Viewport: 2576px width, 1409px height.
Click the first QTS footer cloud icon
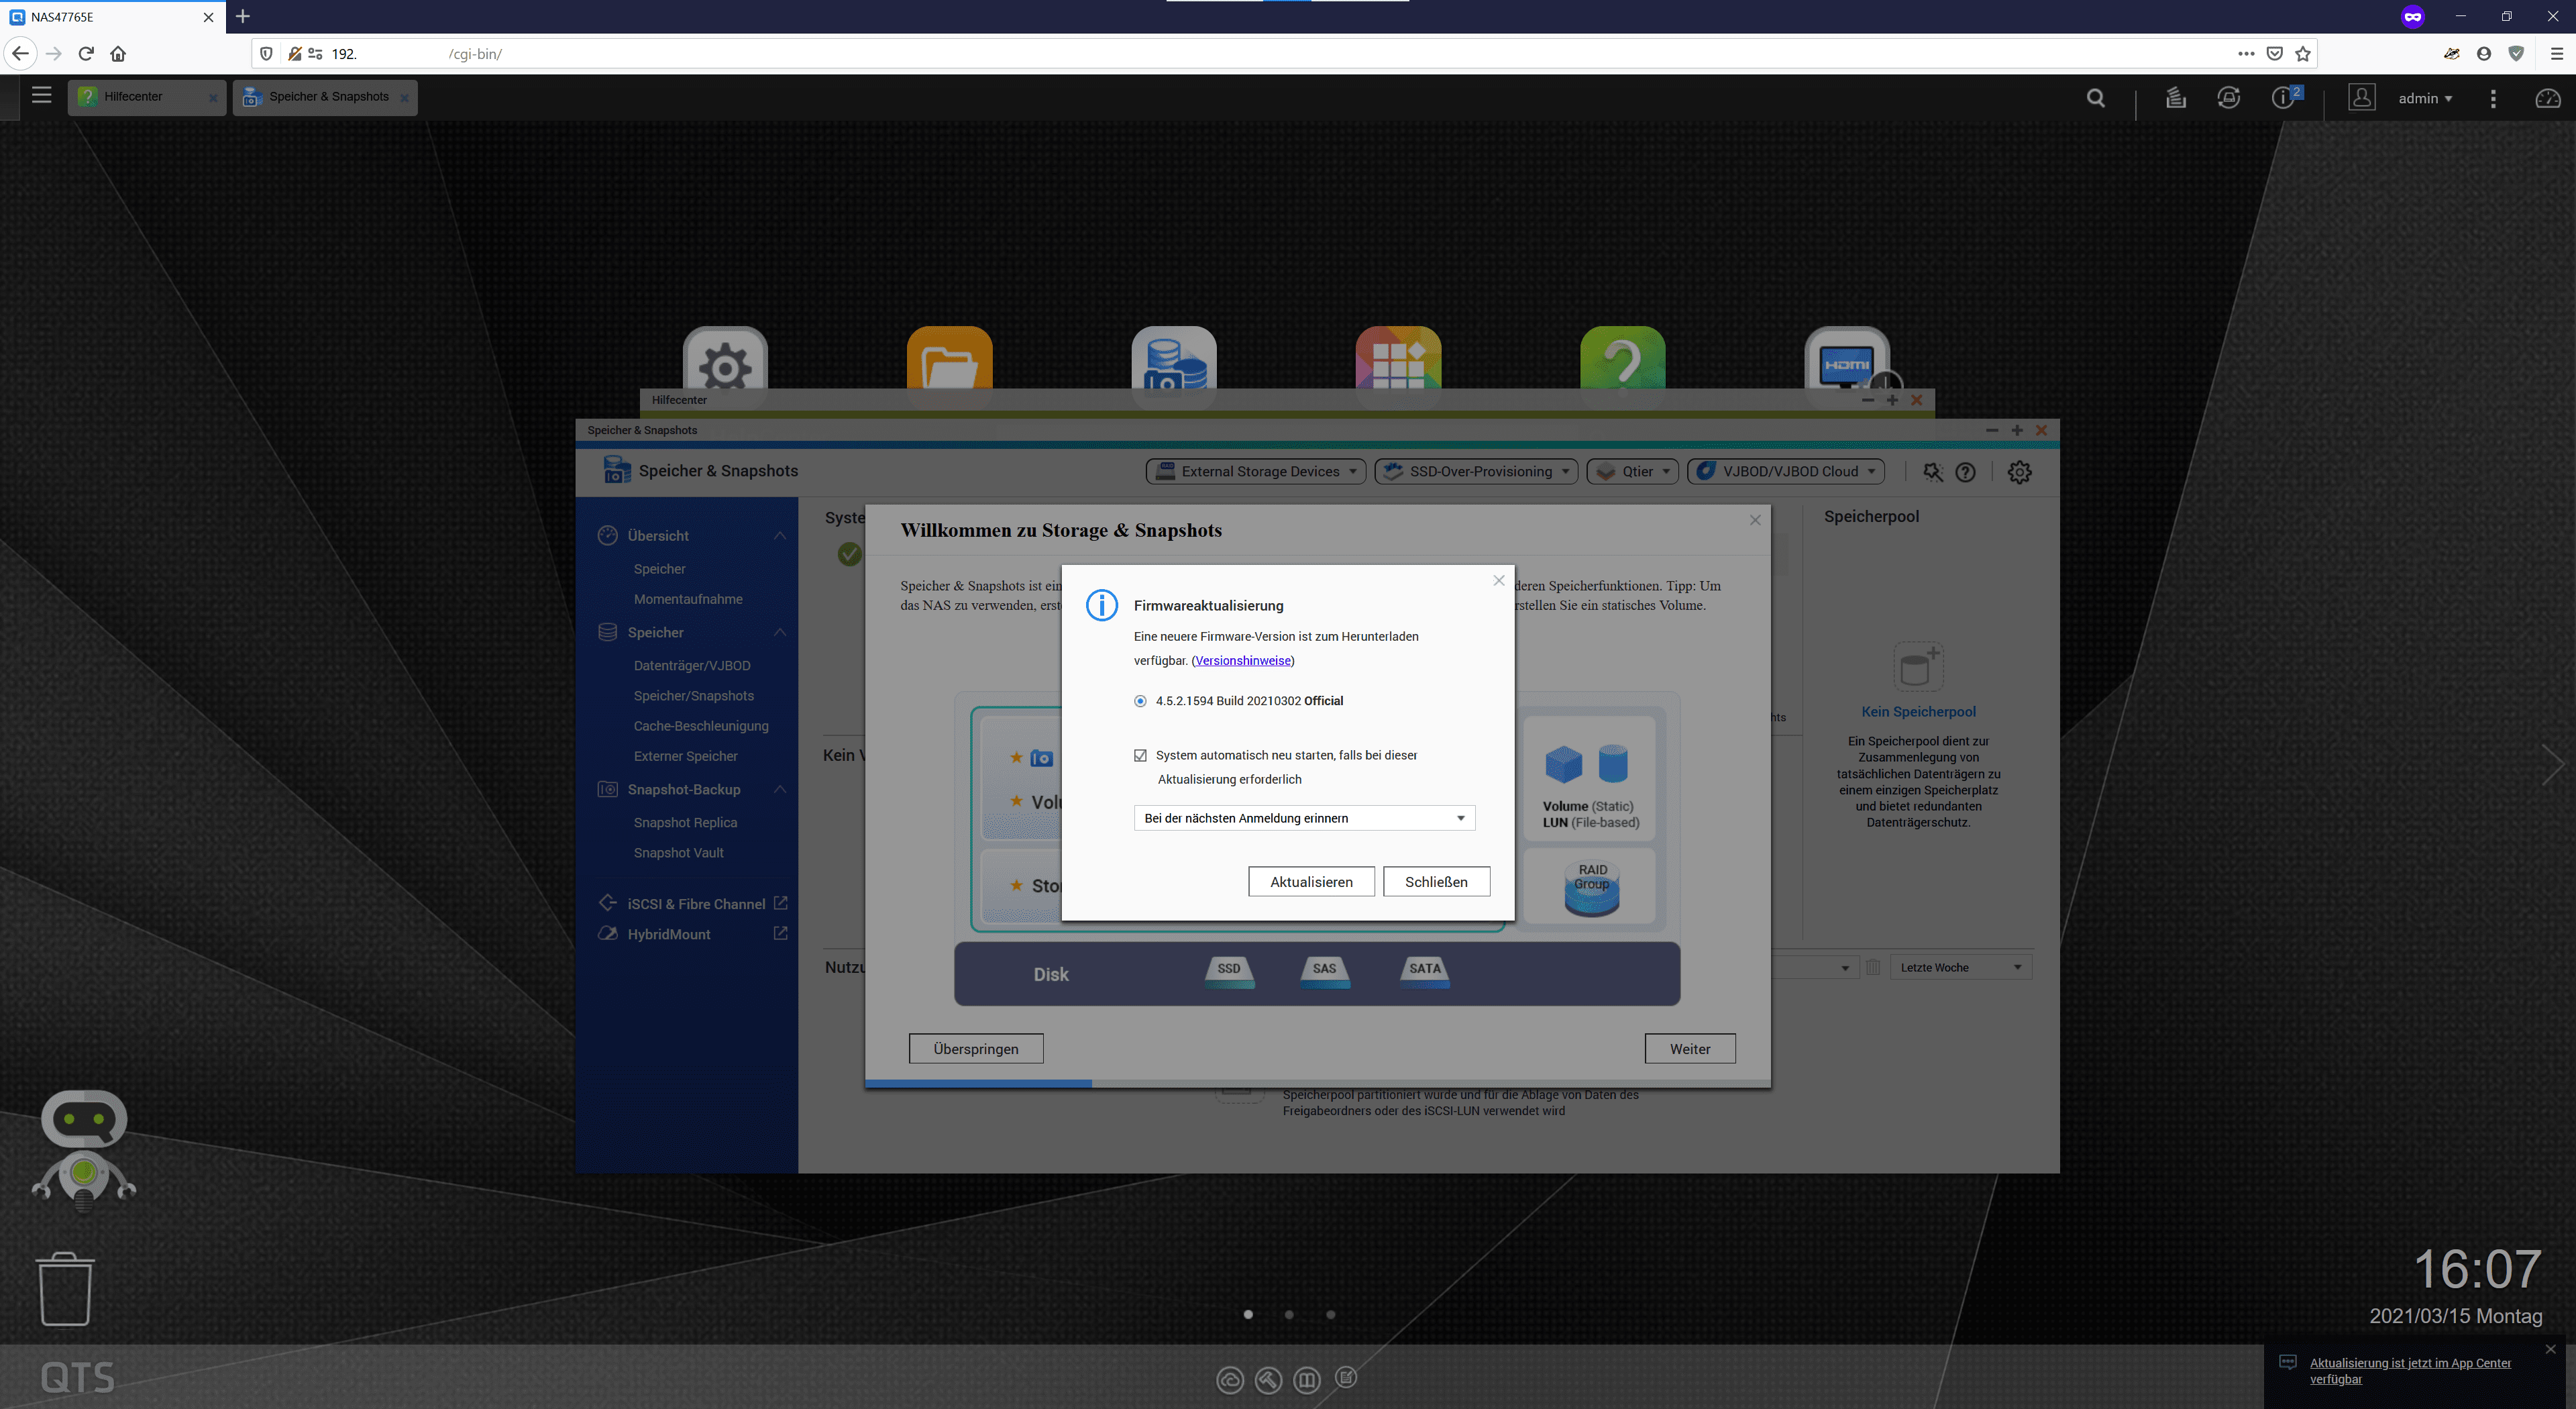[x=1229, y=1380]
